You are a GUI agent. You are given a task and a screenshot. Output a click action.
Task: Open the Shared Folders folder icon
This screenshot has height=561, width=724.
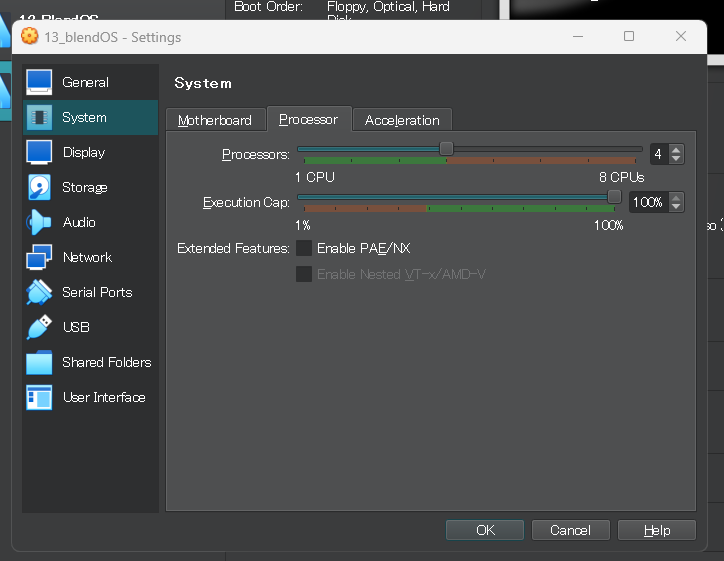[39, 362]
